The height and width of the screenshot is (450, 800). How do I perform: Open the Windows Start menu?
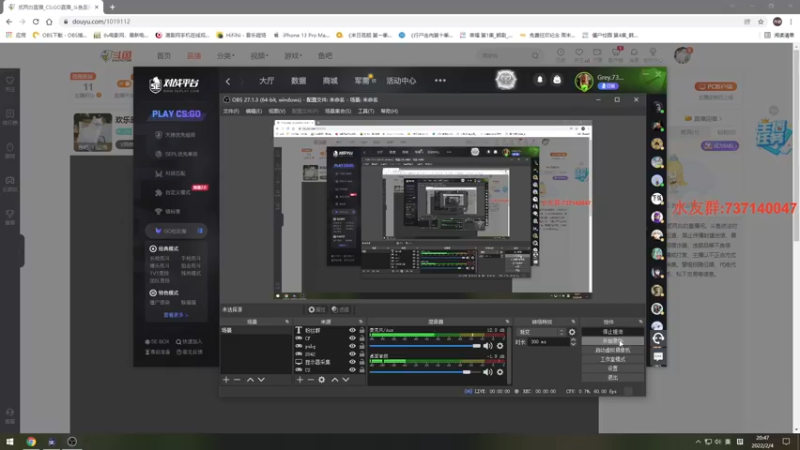click(10, 441)
